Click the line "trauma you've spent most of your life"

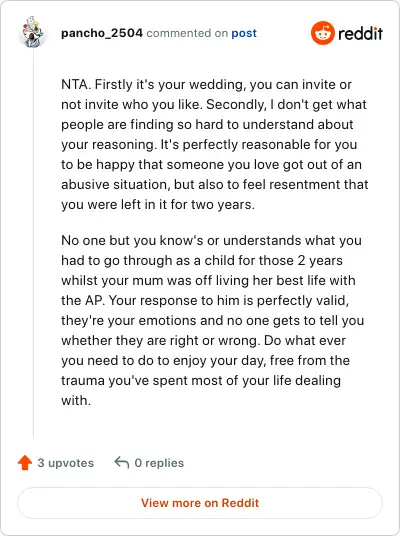click(x=201, y=380)
